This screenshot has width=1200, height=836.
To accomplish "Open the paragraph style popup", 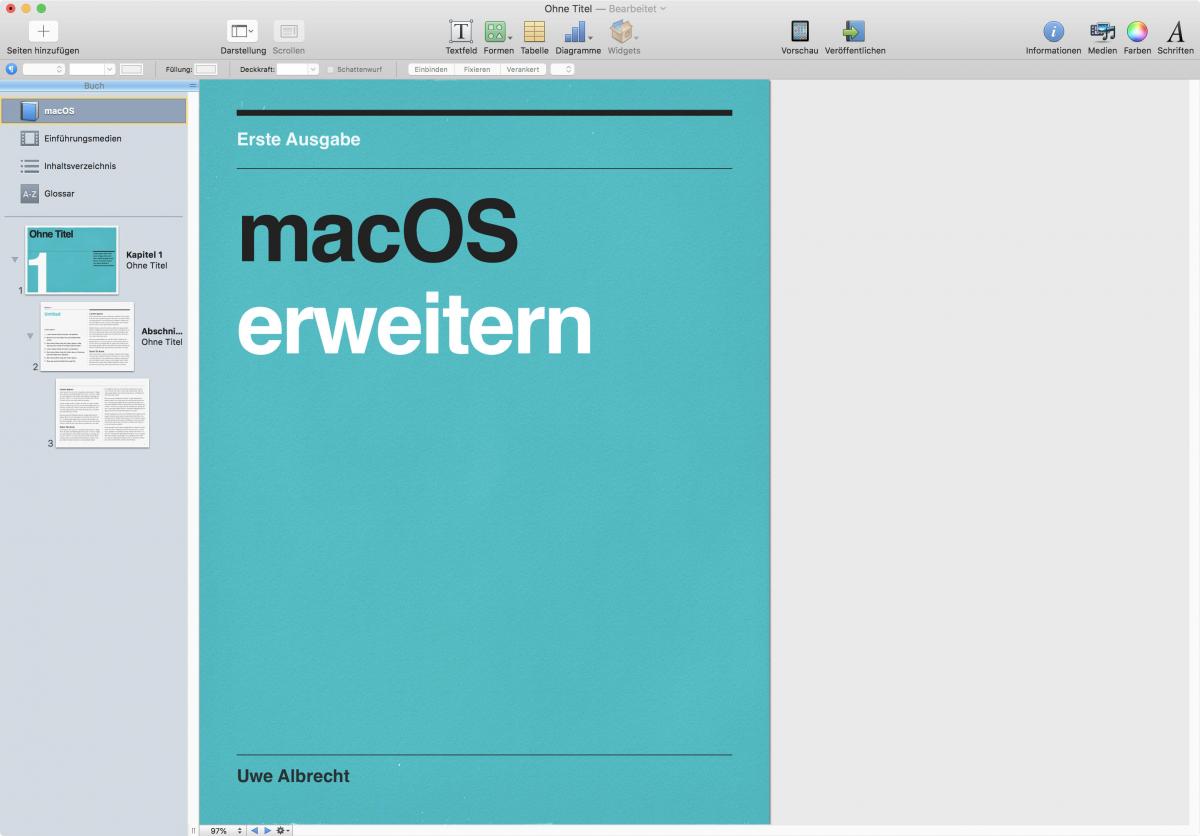I will pyautogui.click(x=44, y=69).
